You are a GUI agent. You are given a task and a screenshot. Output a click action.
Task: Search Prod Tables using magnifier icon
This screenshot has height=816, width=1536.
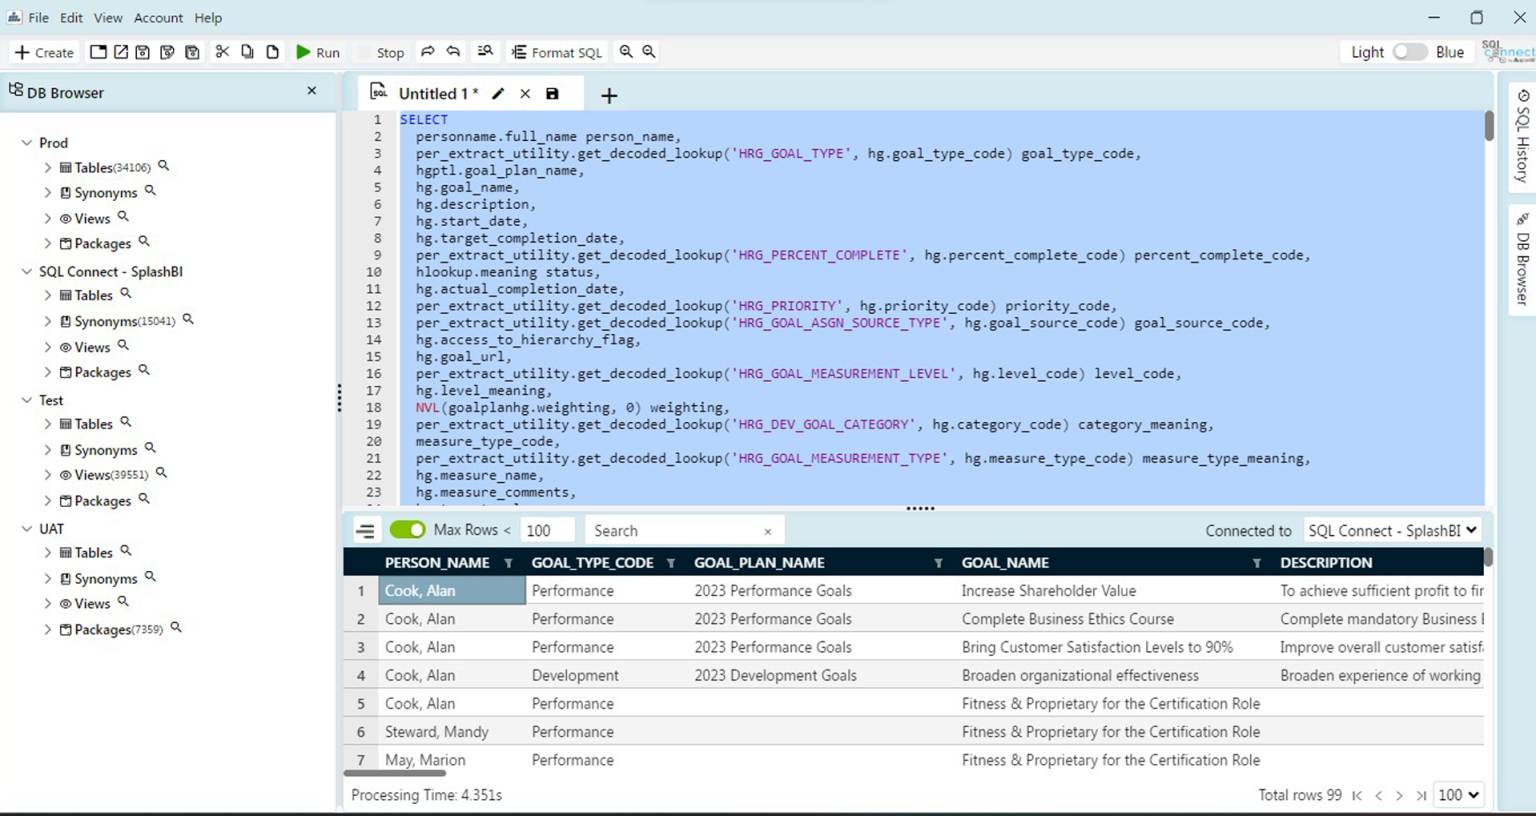tap(164, 167)
